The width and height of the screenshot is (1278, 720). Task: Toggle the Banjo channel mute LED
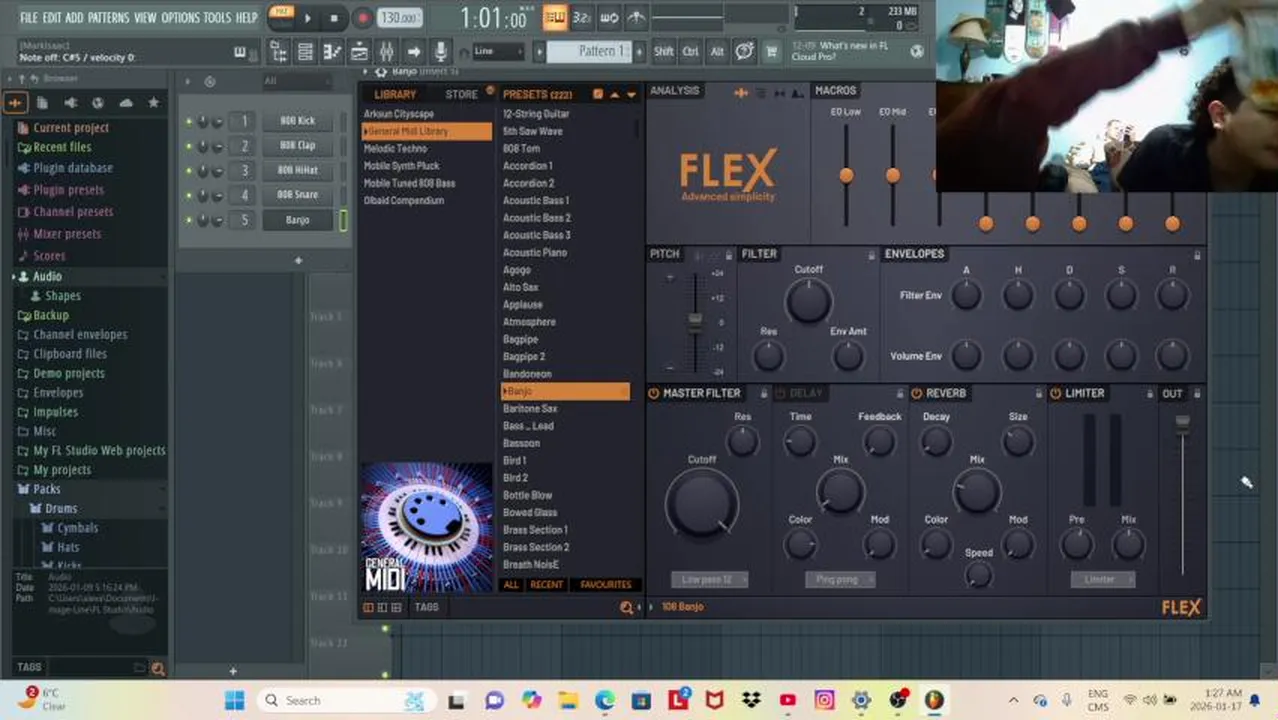[188, 220]
